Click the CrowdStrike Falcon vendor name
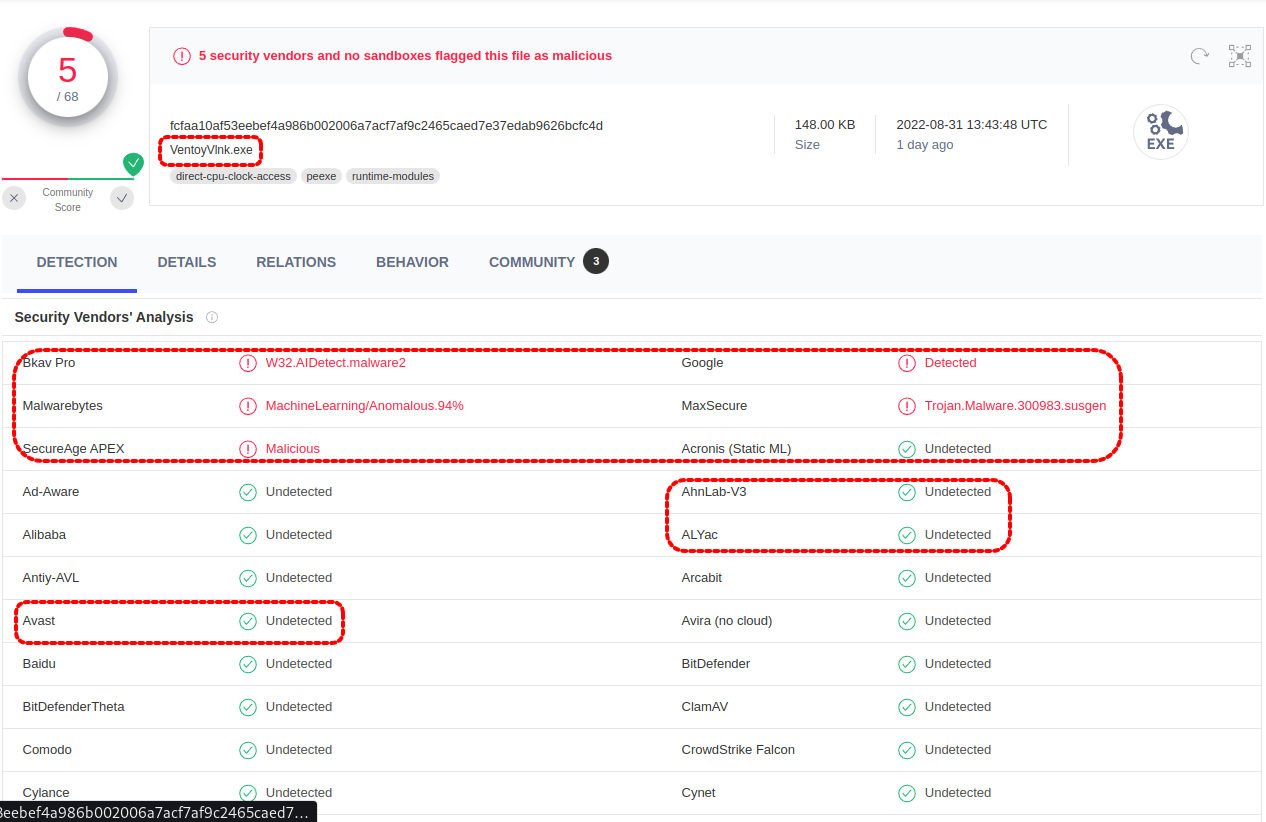 (x=738, y=750)
